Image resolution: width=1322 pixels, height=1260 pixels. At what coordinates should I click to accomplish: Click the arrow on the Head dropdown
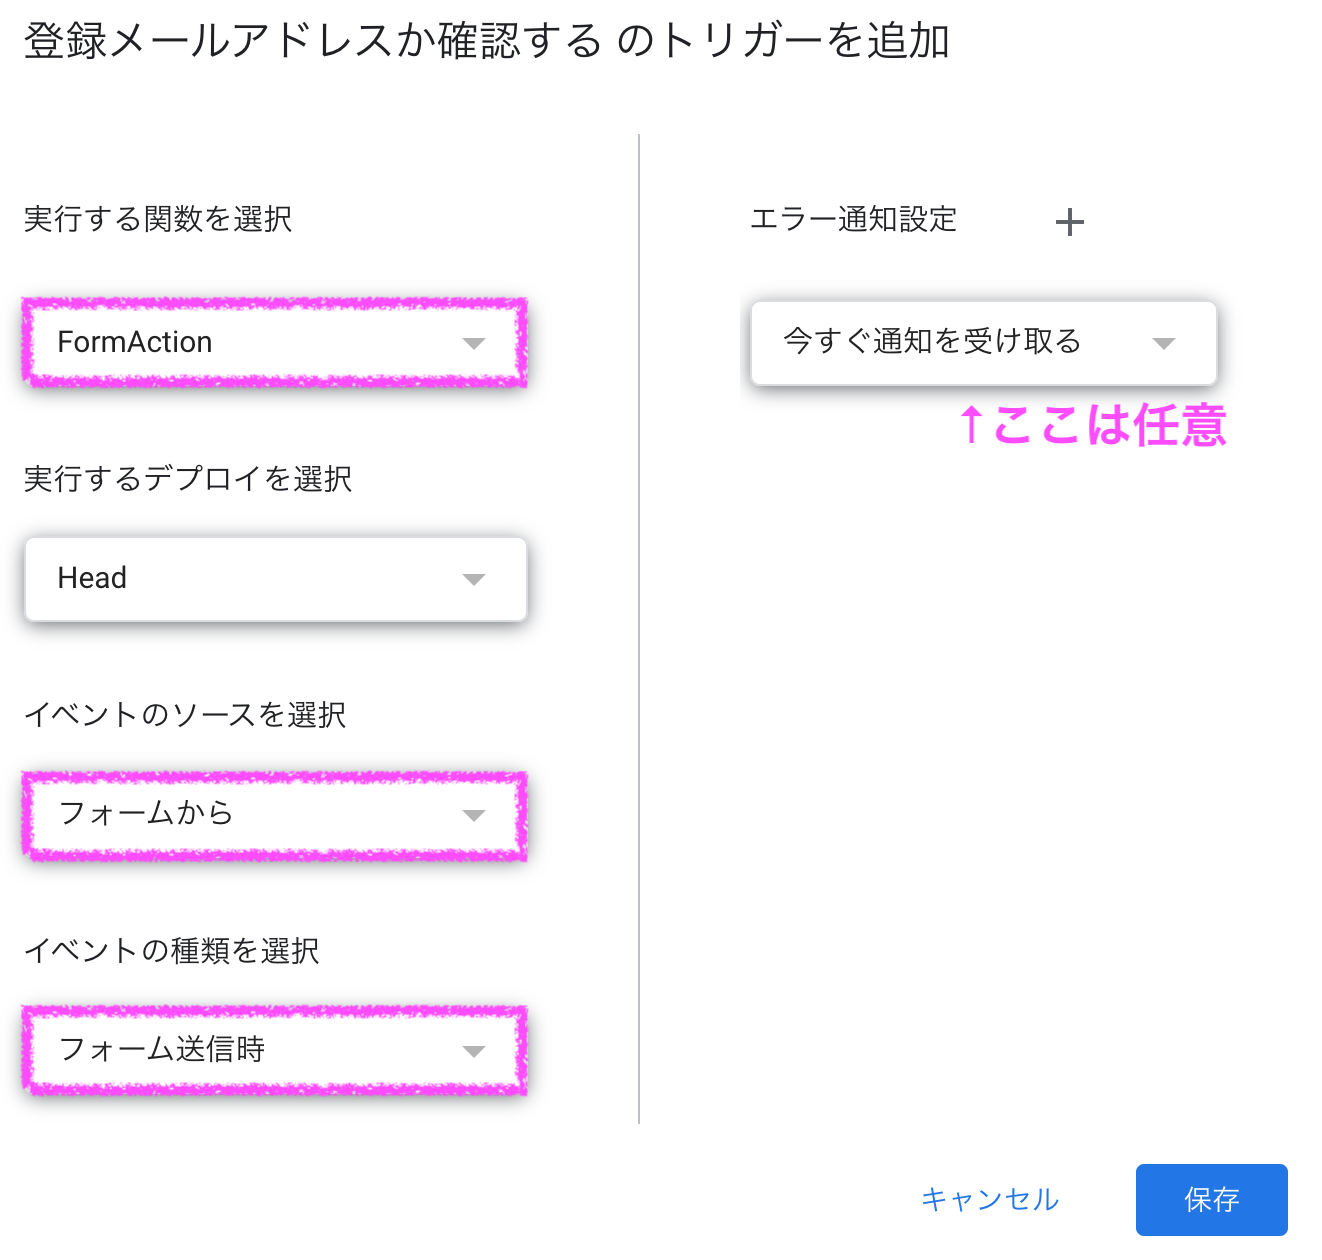(x=474, y=579)
